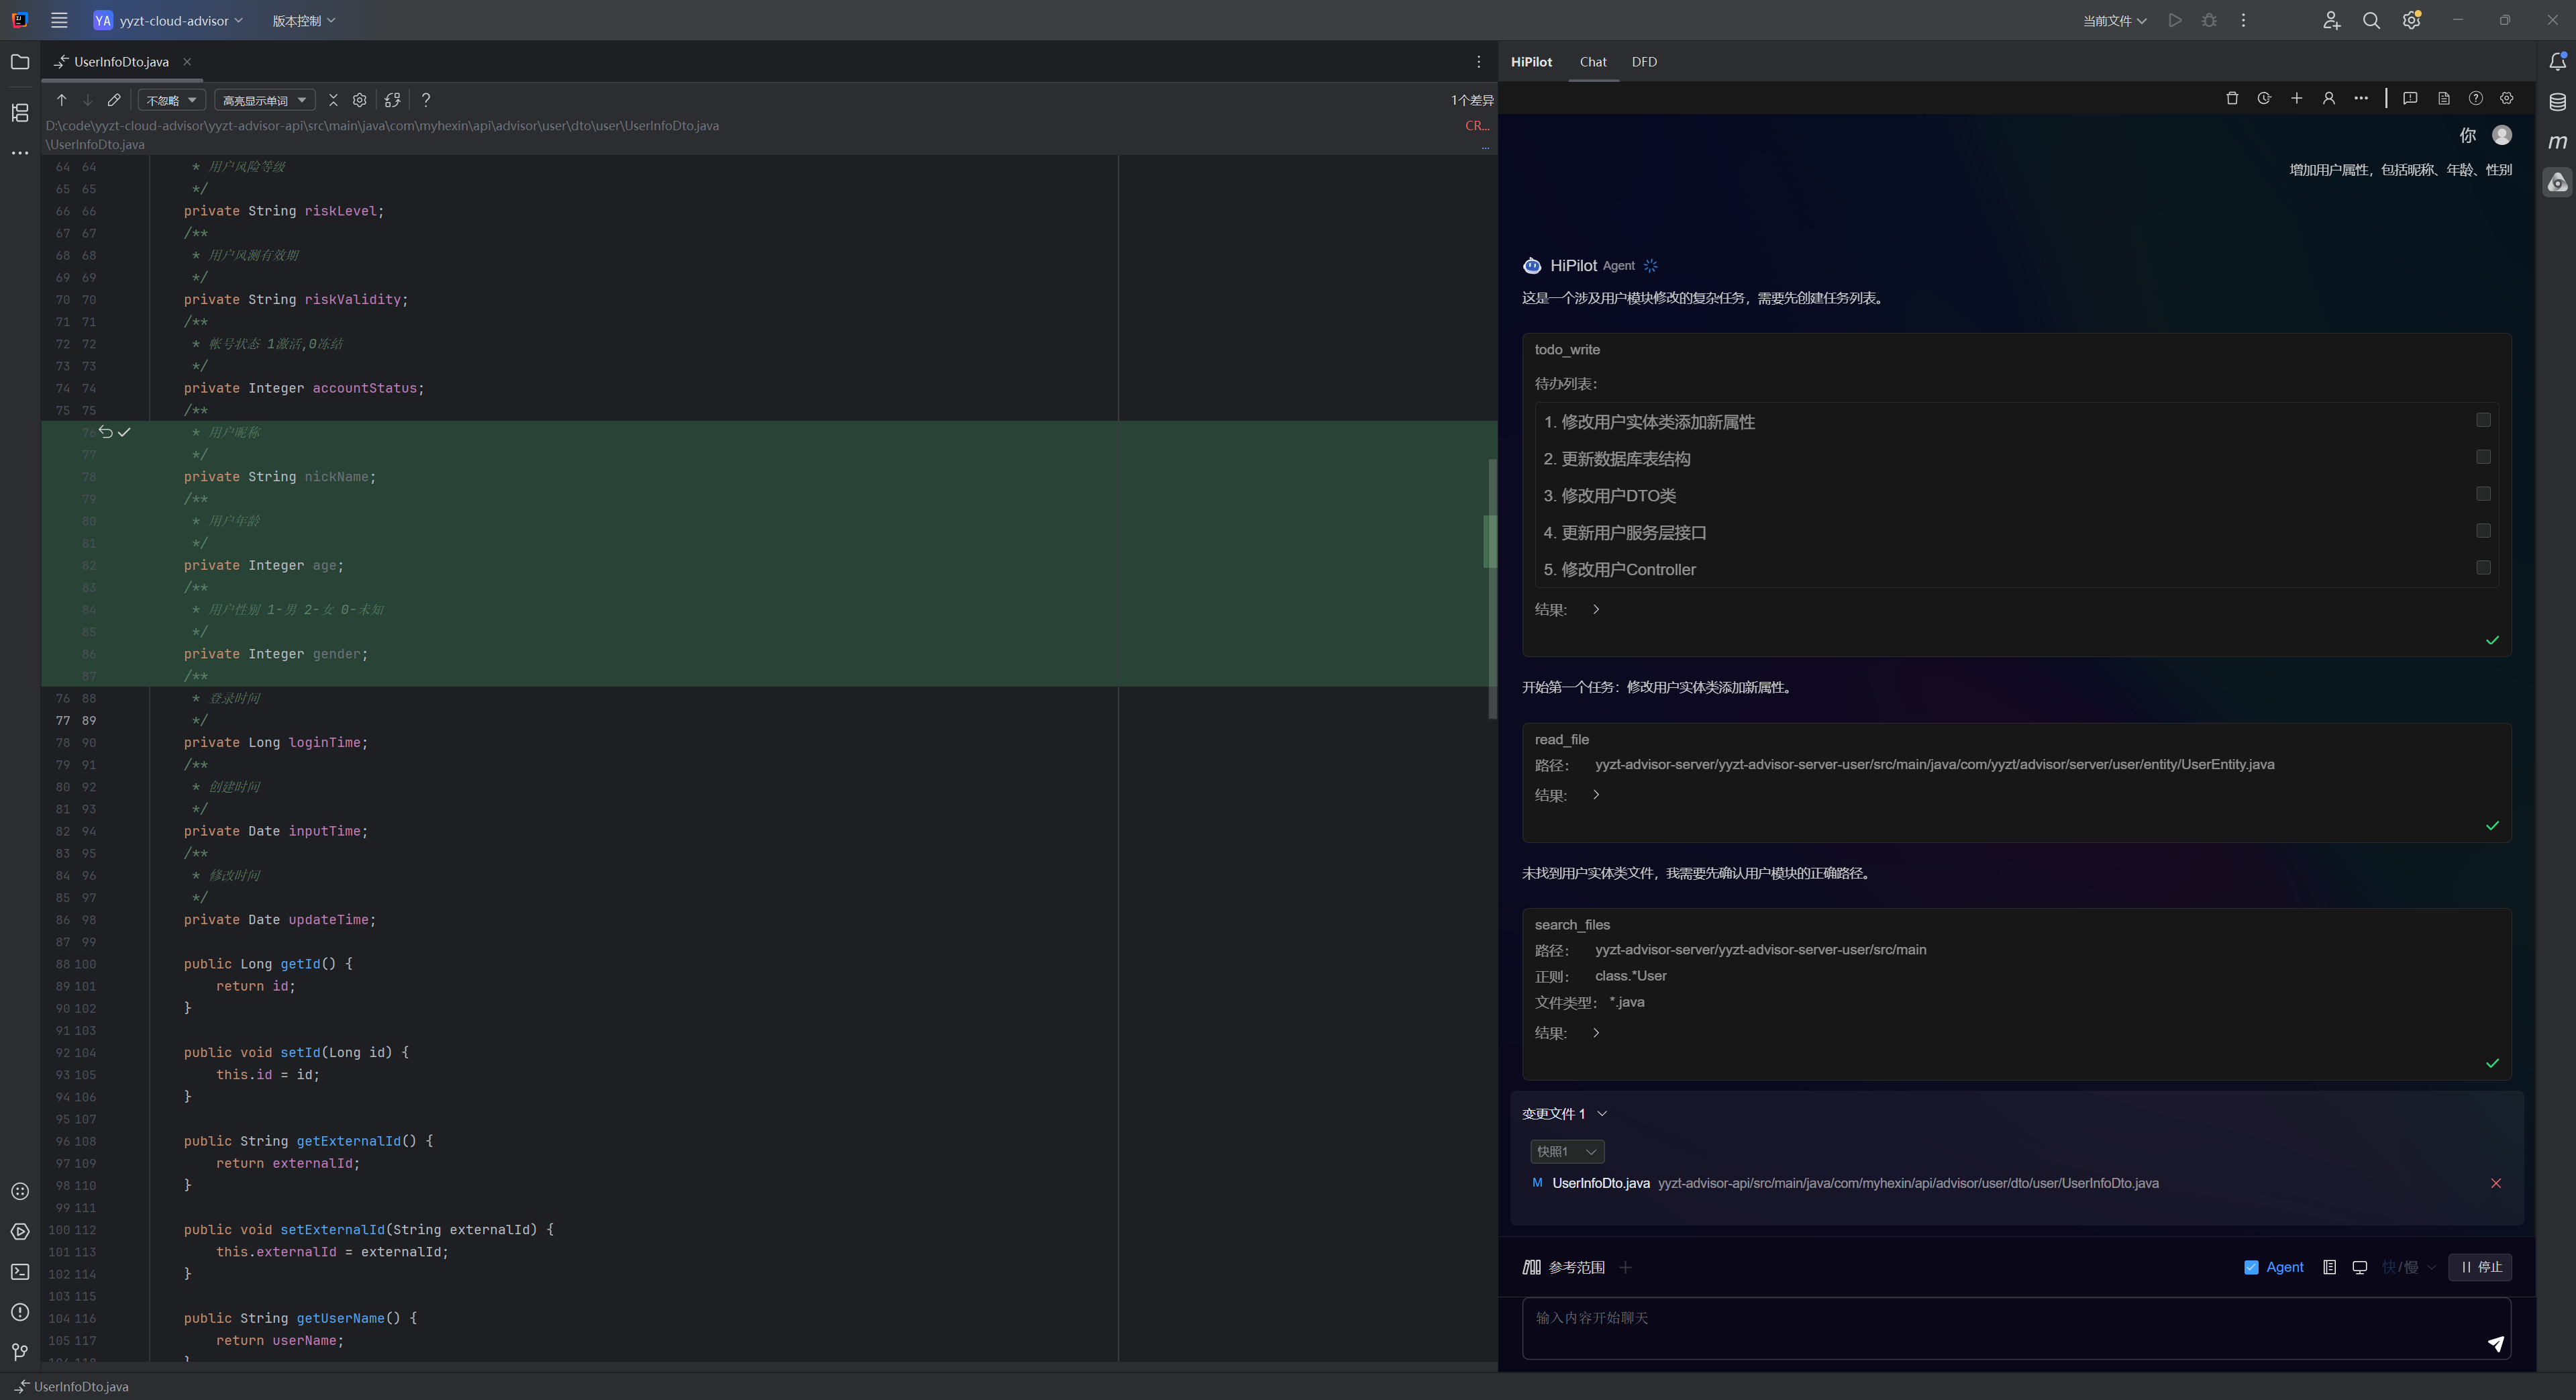Check todo item 修改用户实体类添加新属性

pos(2483,420)
